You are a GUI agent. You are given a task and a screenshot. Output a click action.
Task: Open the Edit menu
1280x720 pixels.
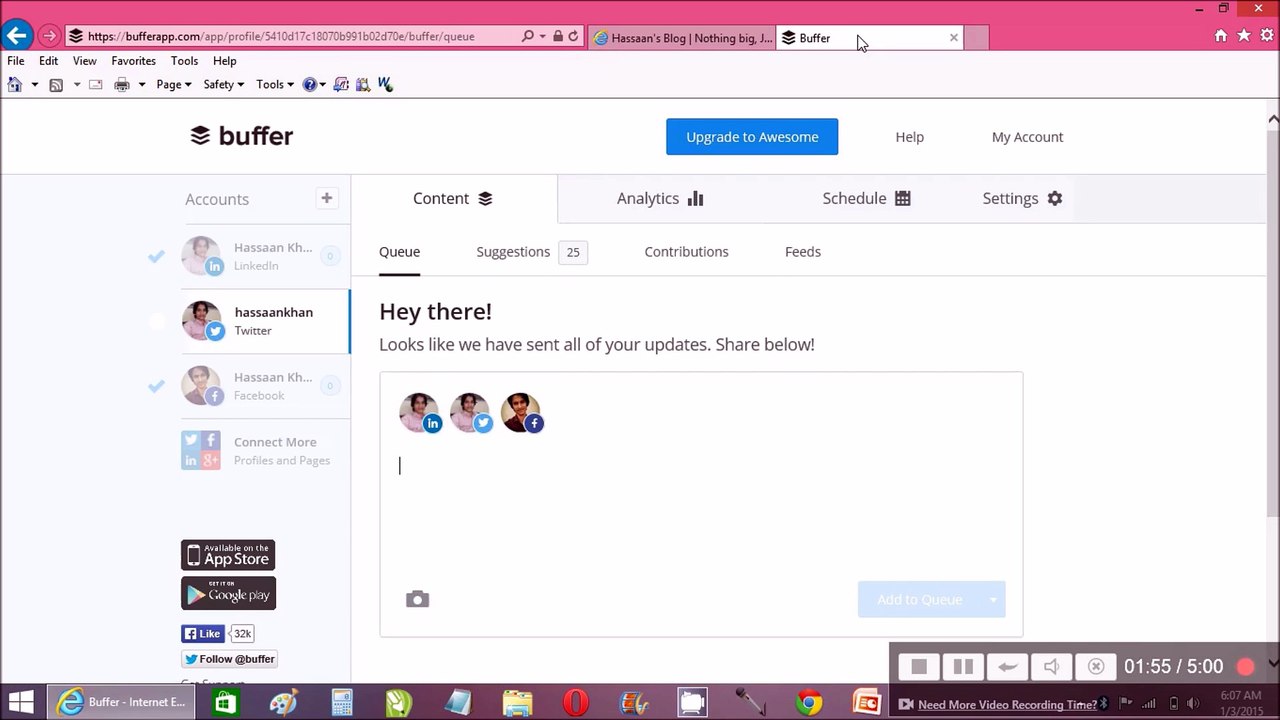[x=48, y=61]
